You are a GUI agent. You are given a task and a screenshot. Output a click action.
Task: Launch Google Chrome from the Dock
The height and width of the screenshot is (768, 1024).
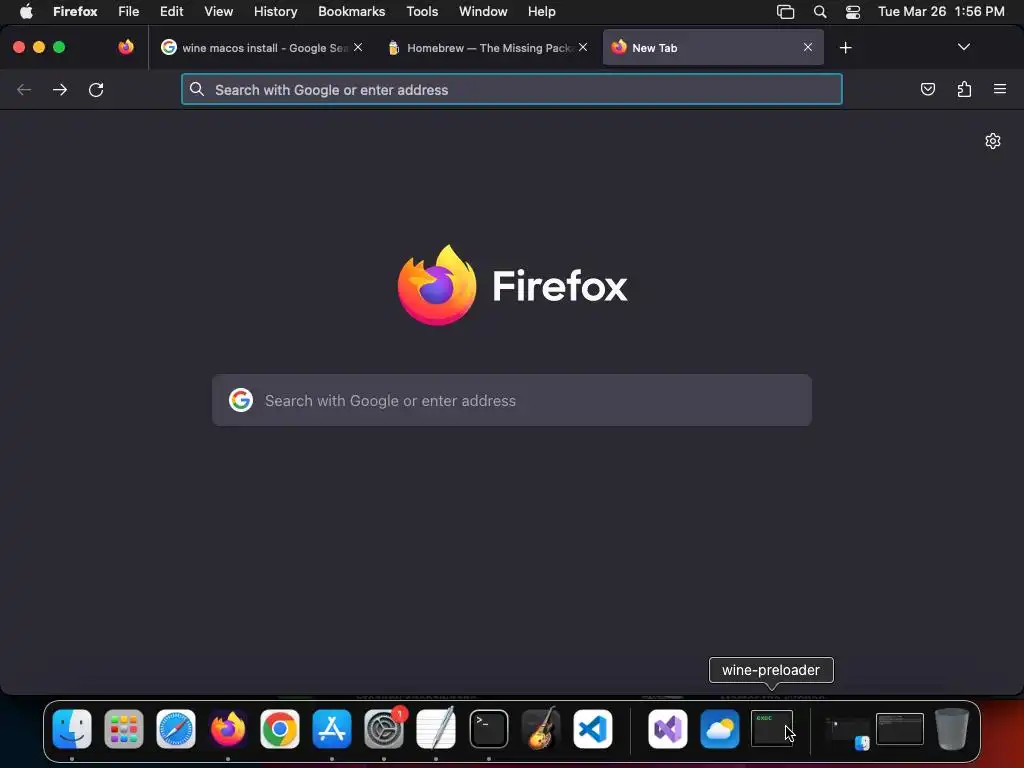point(280,729)
